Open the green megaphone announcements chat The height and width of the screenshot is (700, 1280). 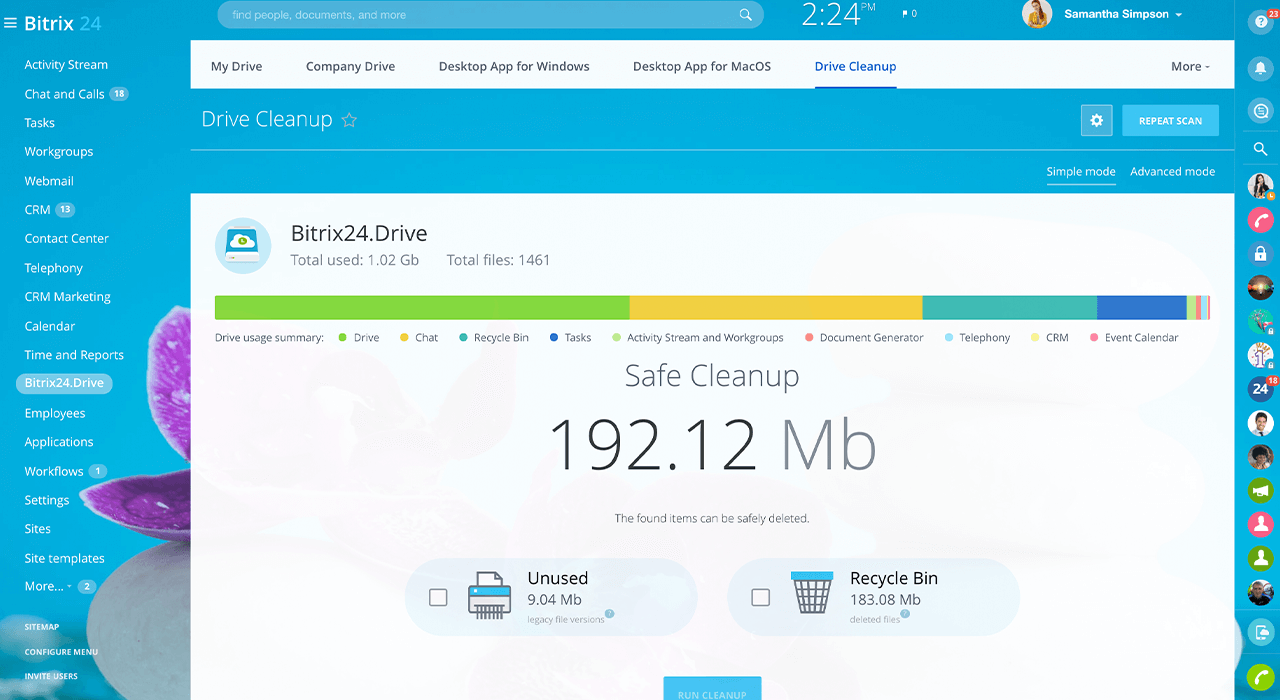tap(1260, 491)
